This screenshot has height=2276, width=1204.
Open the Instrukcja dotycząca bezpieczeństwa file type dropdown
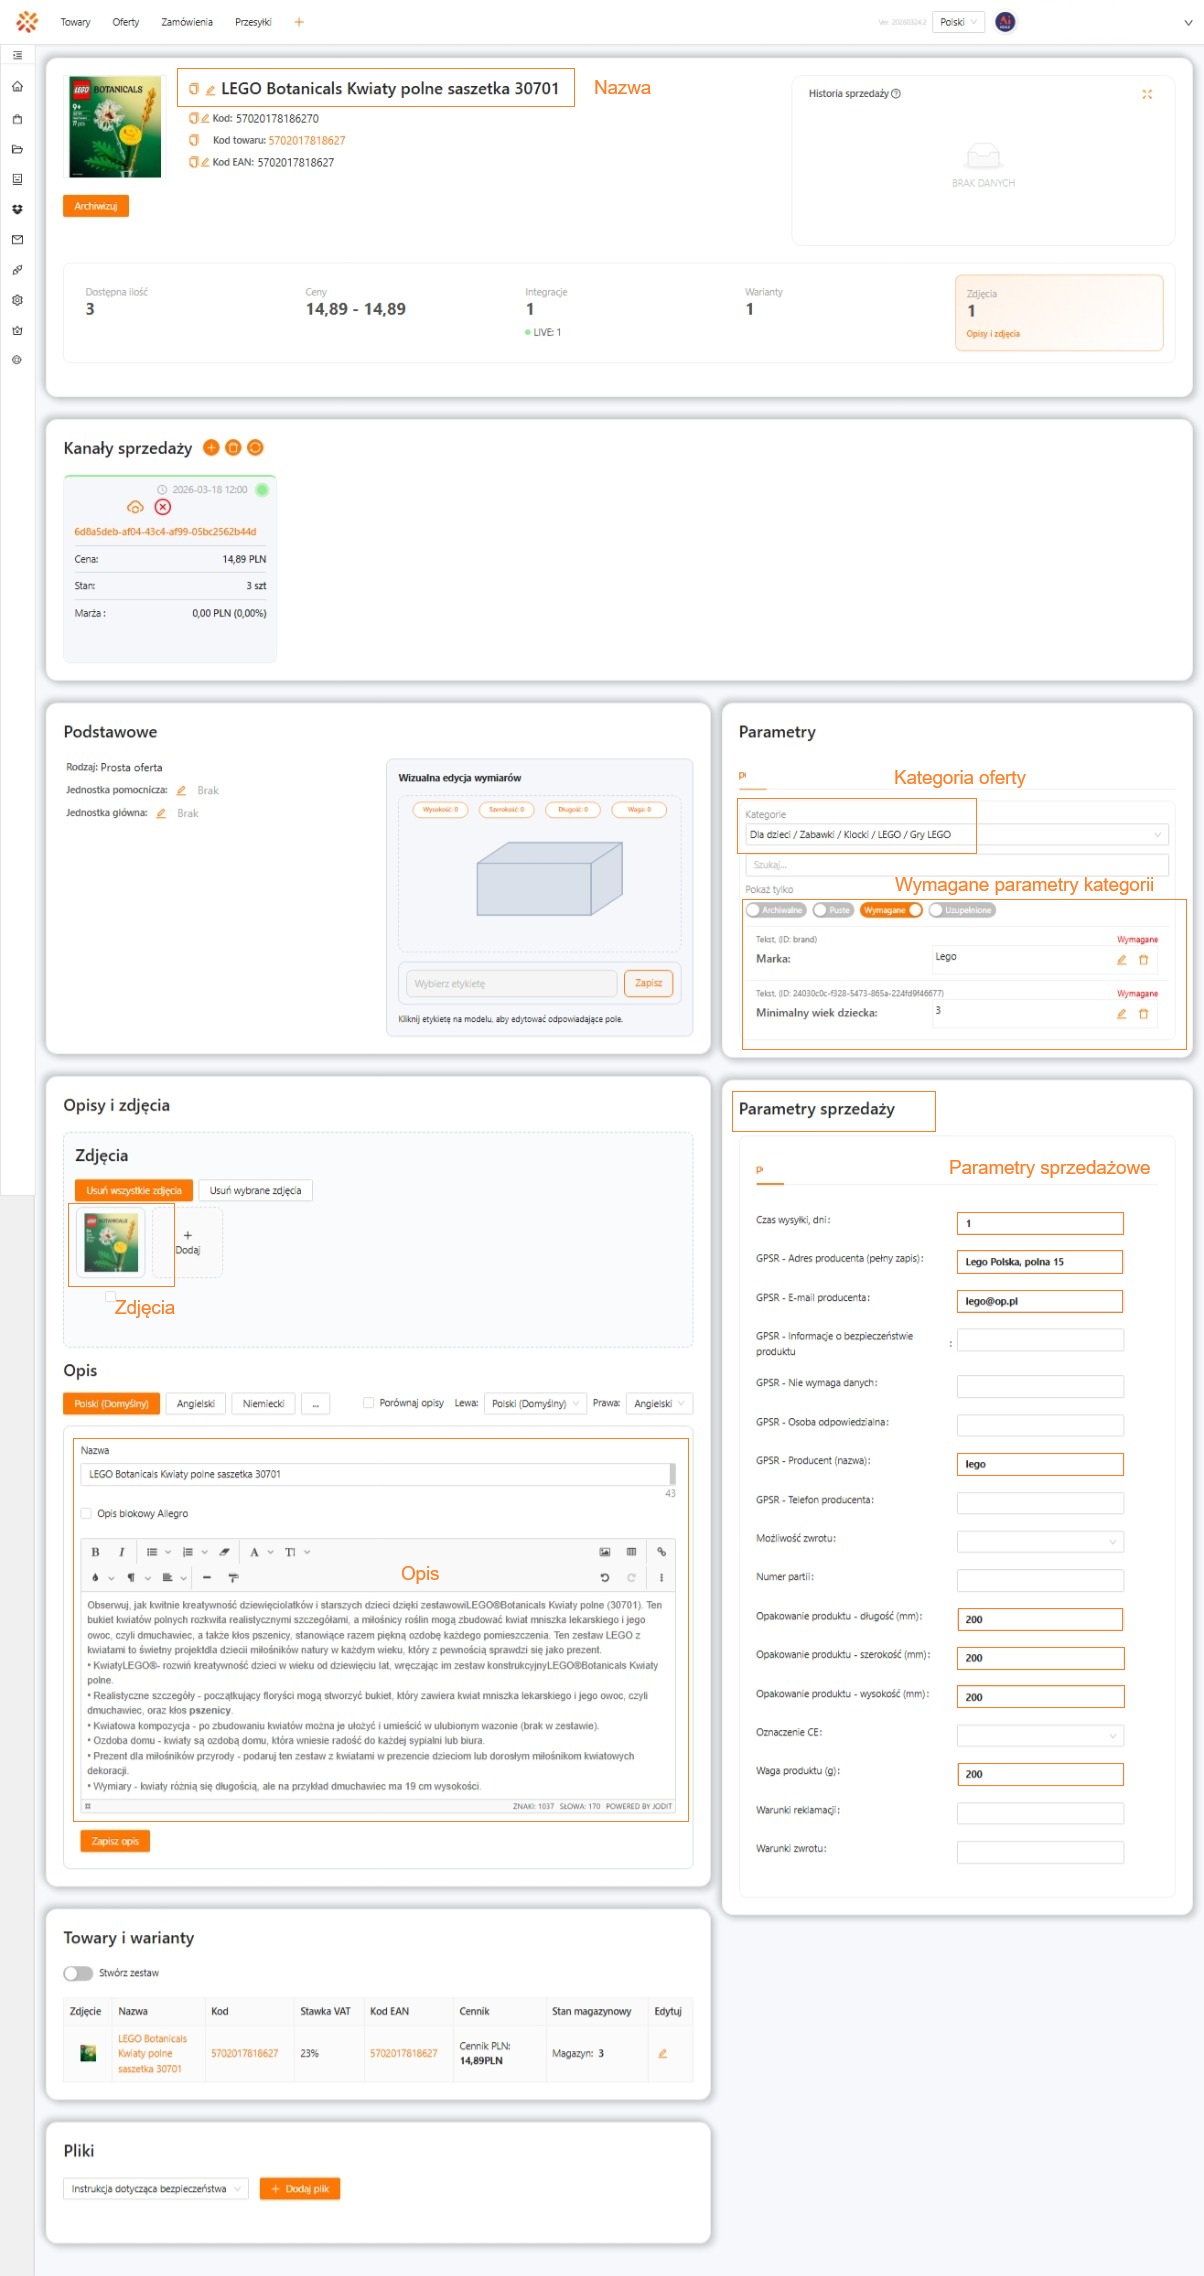pos(155,2189)
